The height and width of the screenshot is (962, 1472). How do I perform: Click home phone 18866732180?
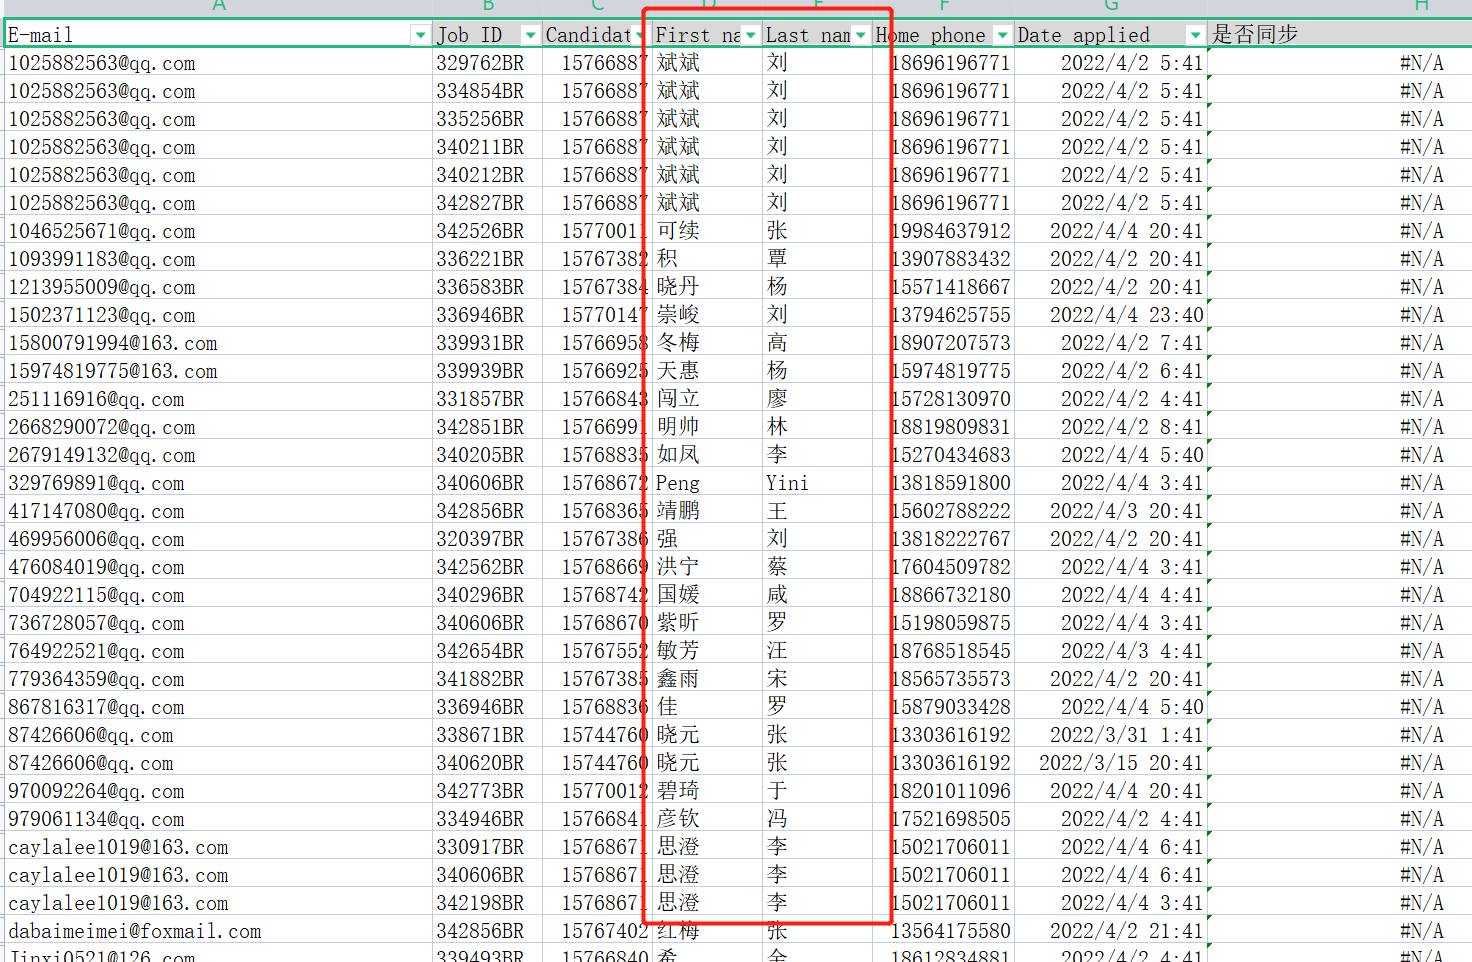pyautogui.click(x=951, y=595)
